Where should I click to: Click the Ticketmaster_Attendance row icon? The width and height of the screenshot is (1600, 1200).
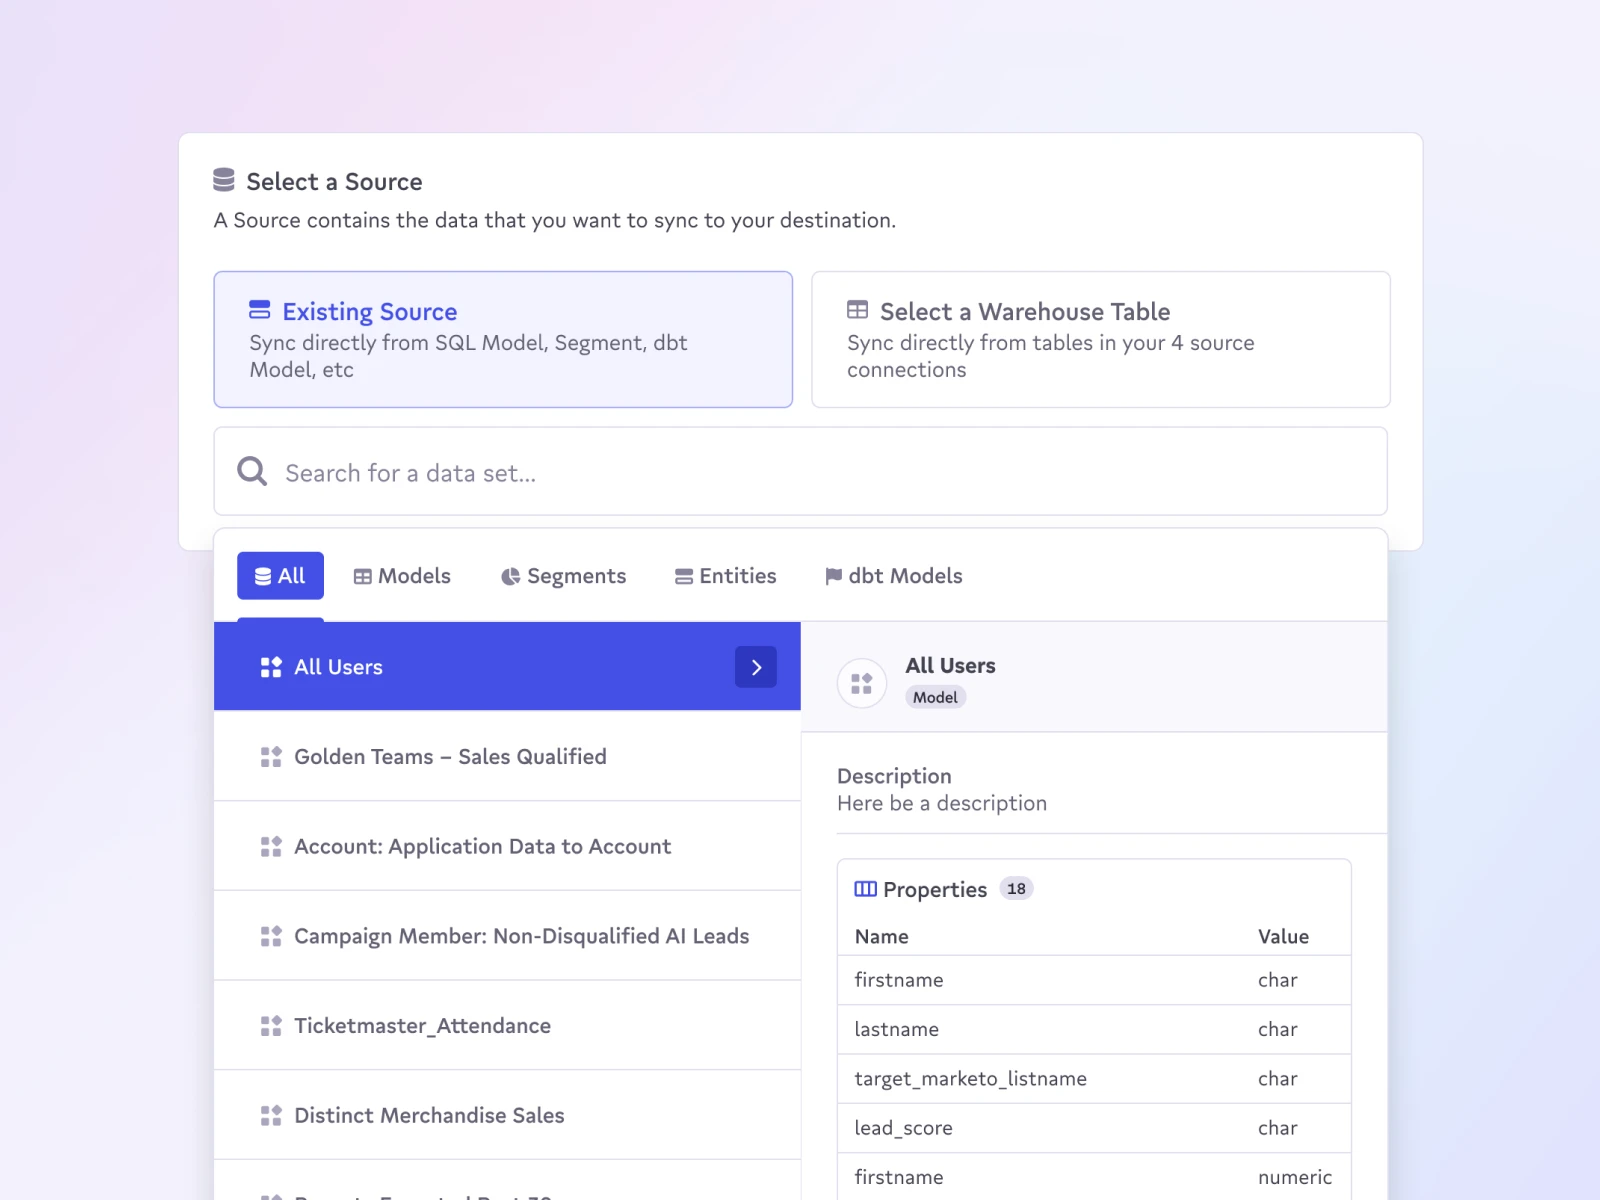click(x=271, y=1026)
